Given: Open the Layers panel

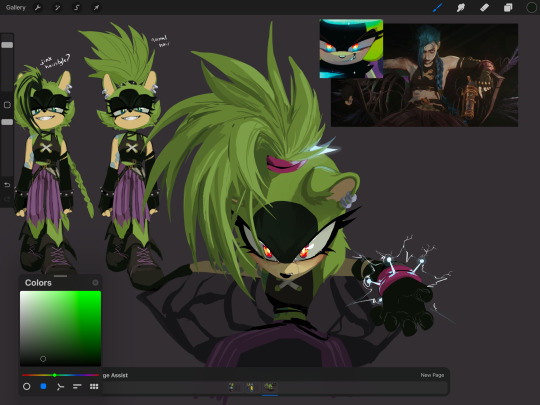Looking at the screenshot, I should (x=508, y=8).
